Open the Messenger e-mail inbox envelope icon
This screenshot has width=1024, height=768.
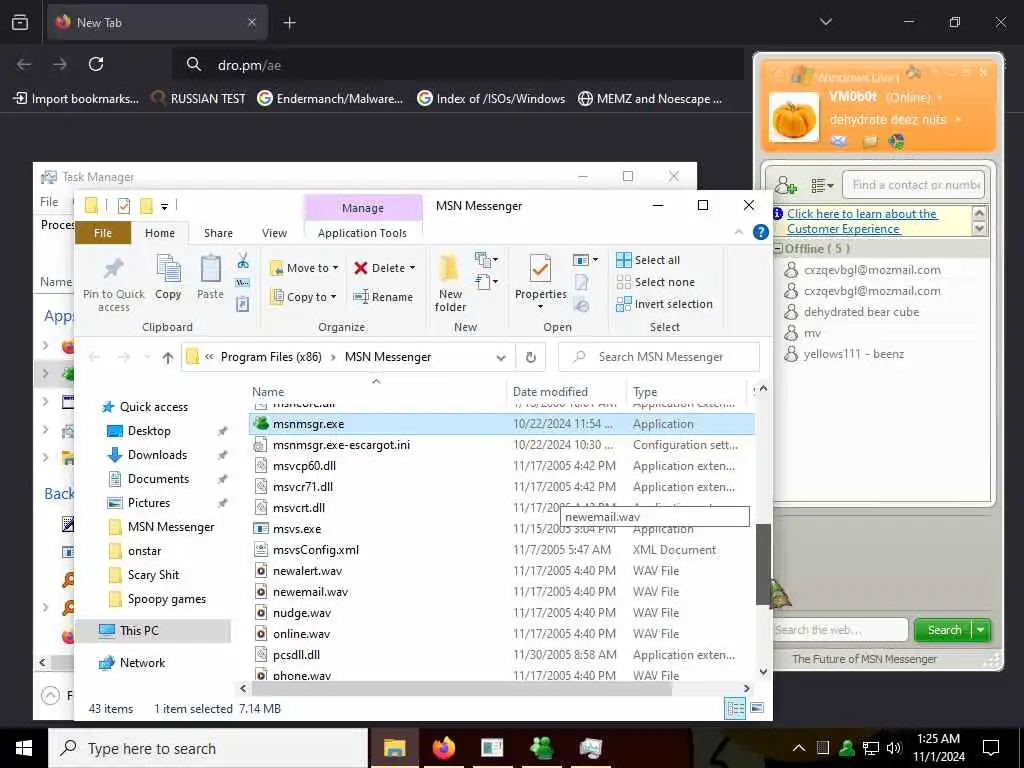point(839,141)
